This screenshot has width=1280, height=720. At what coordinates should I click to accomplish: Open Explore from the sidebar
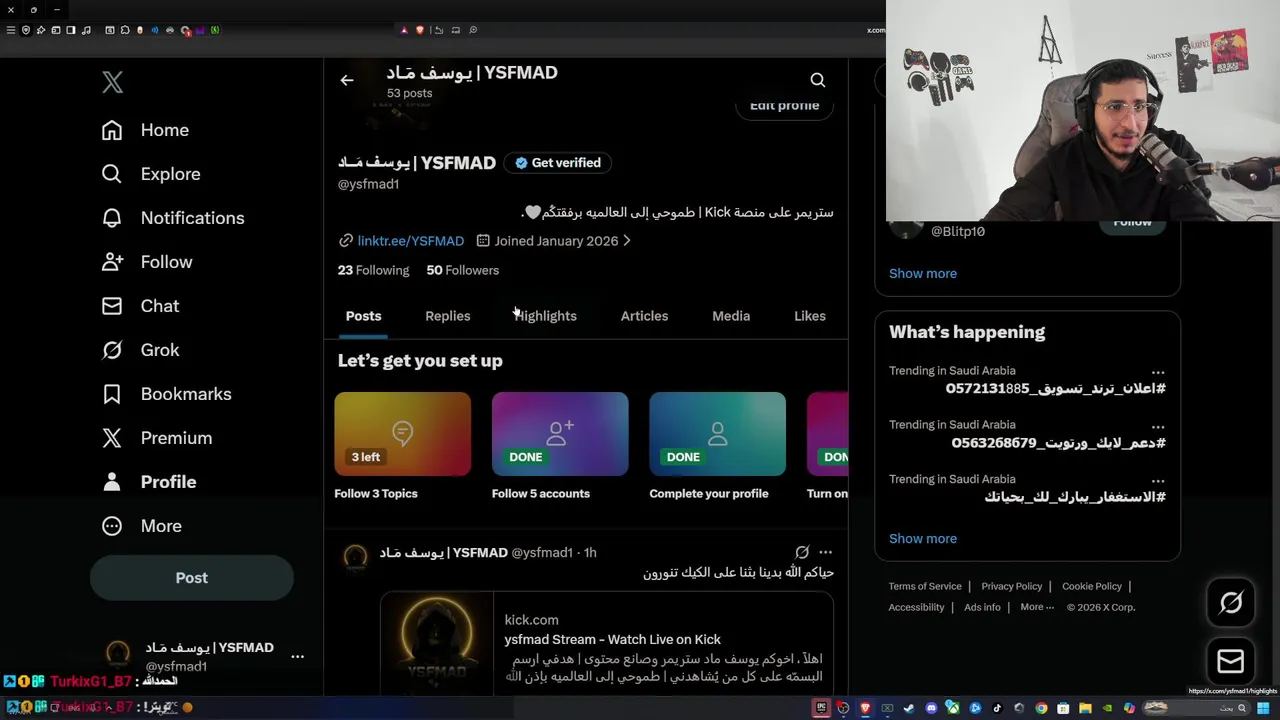[x=151, y=174]
